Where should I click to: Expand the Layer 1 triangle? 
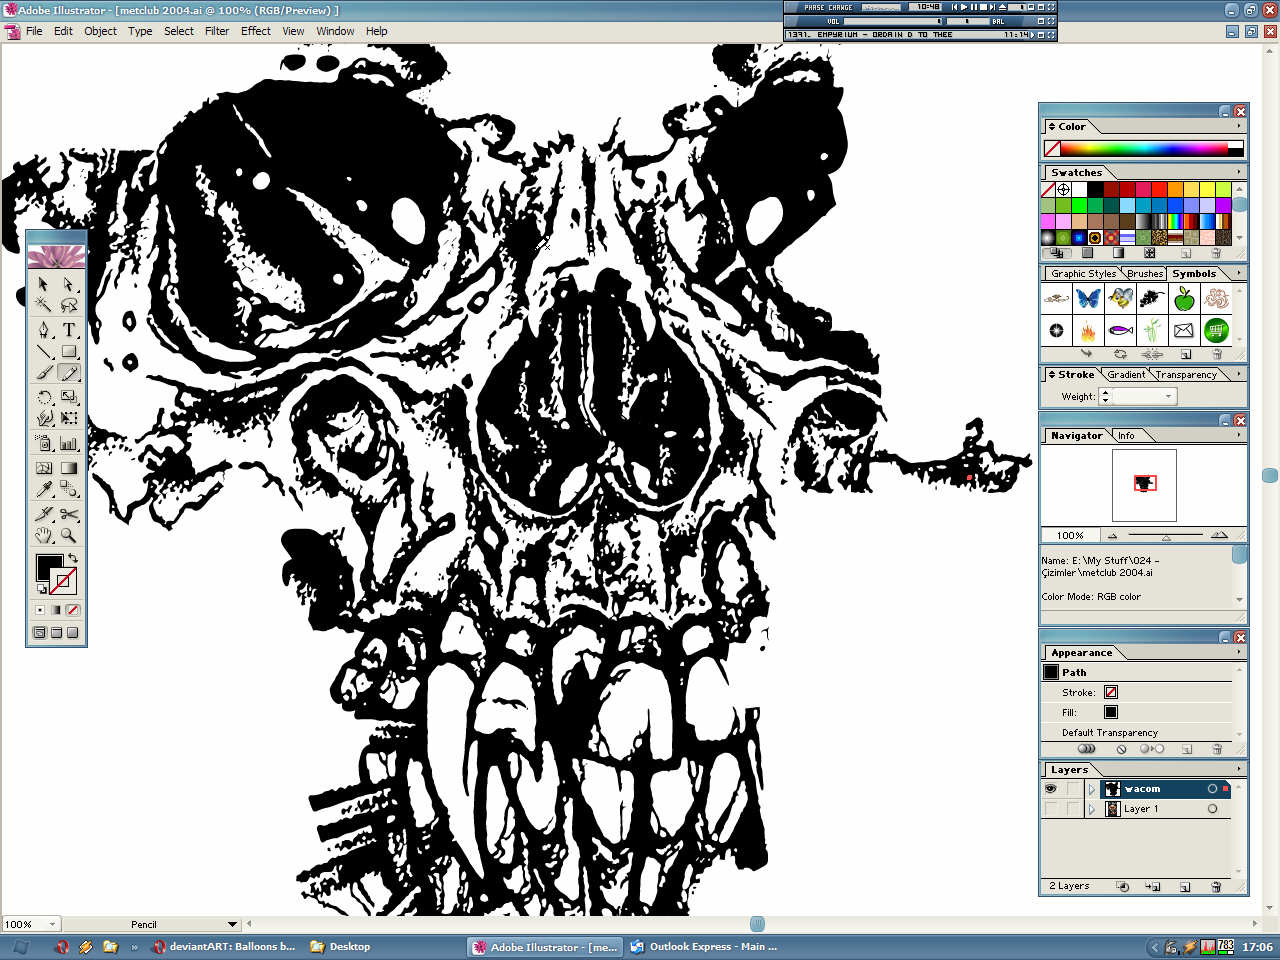(x=1092, y=809)
